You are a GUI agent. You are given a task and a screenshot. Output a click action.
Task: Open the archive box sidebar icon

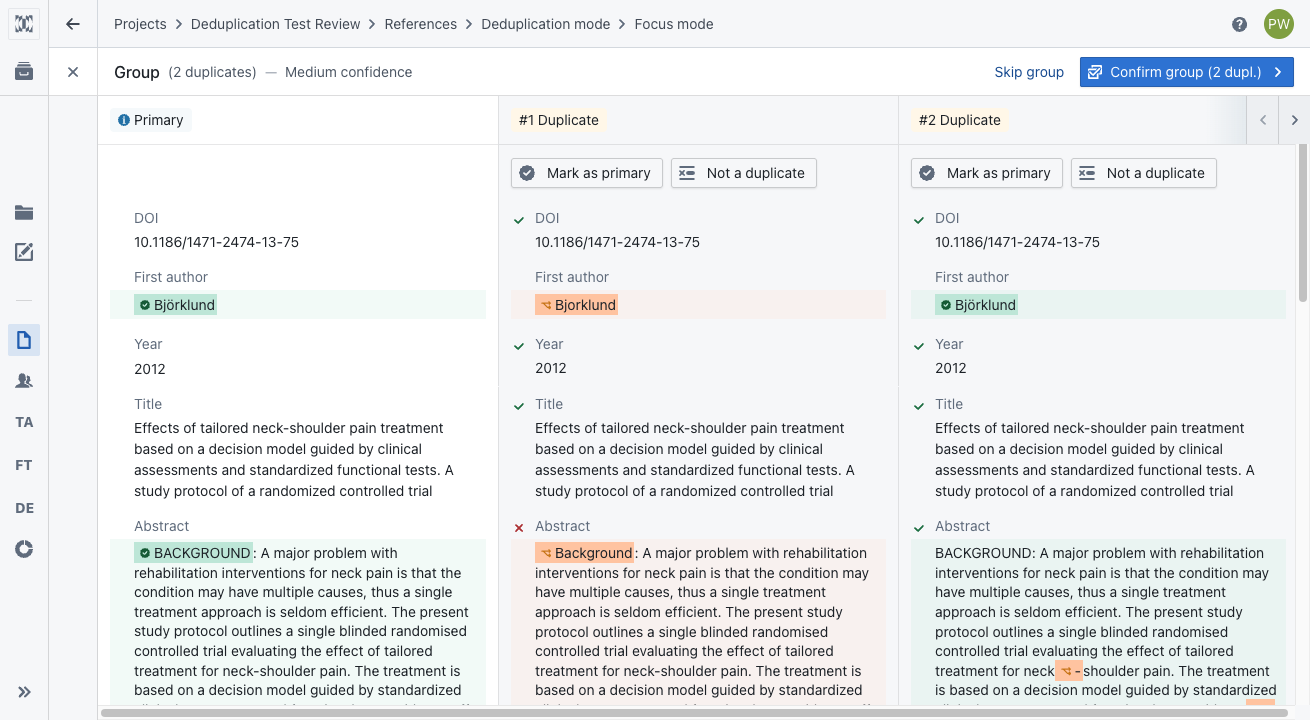click(x=24, y=72)
